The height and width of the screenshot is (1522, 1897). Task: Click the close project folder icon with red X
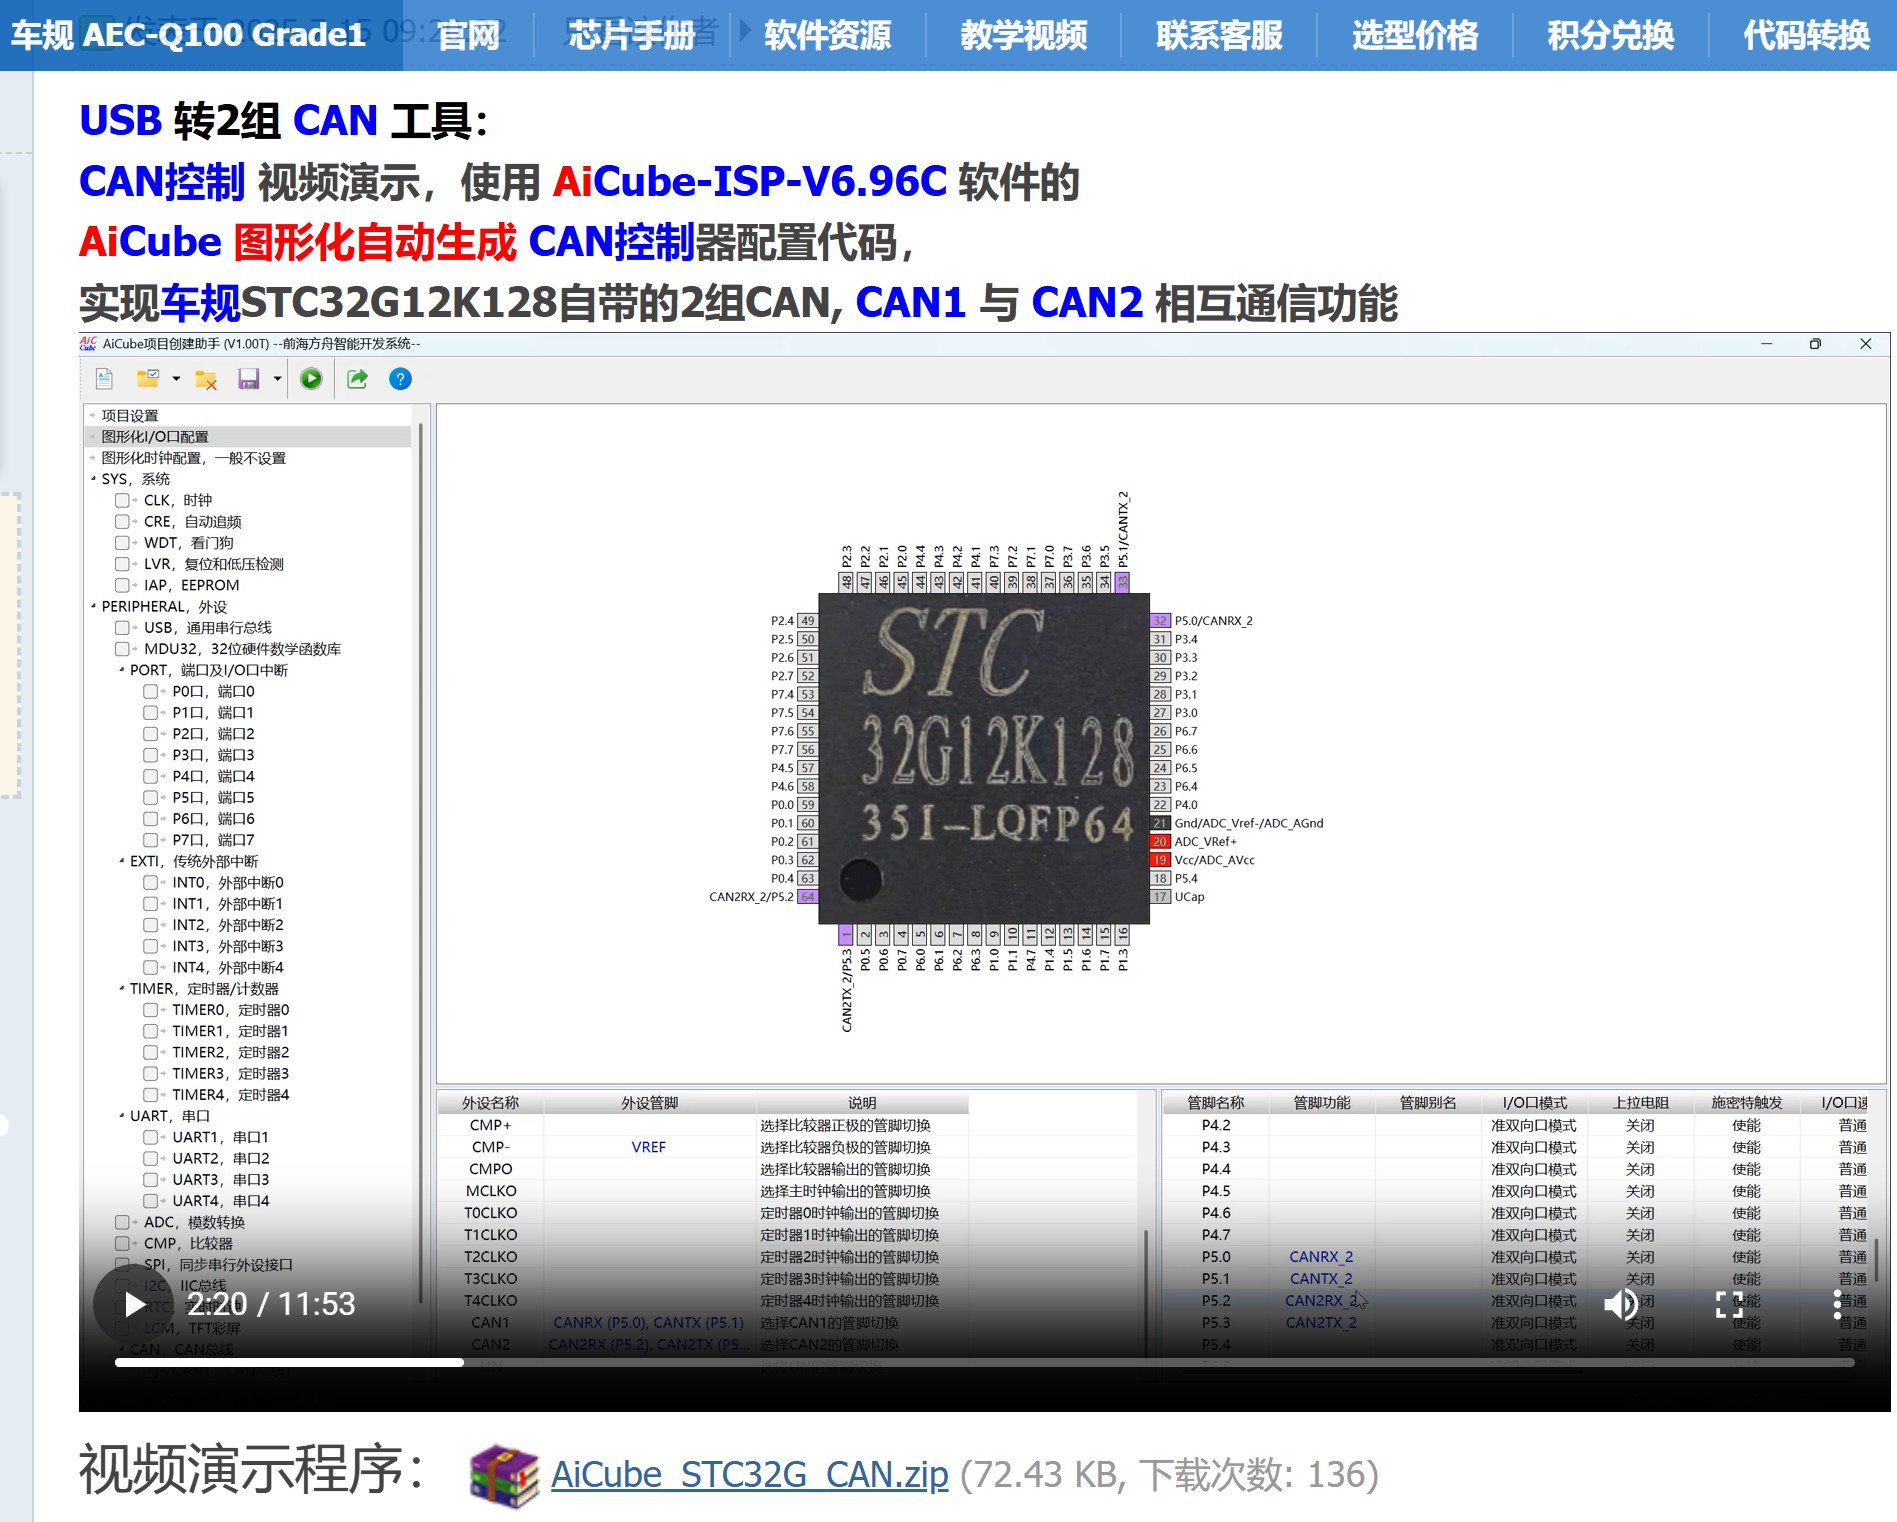pos(206,378)
